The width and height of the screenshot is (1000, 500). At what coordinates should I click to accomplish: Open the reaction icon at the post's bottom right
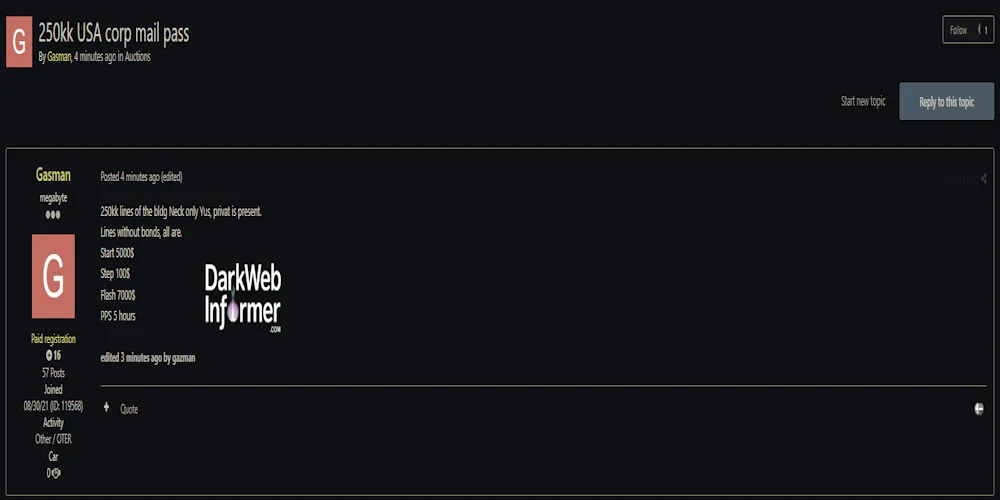[979, 408]
